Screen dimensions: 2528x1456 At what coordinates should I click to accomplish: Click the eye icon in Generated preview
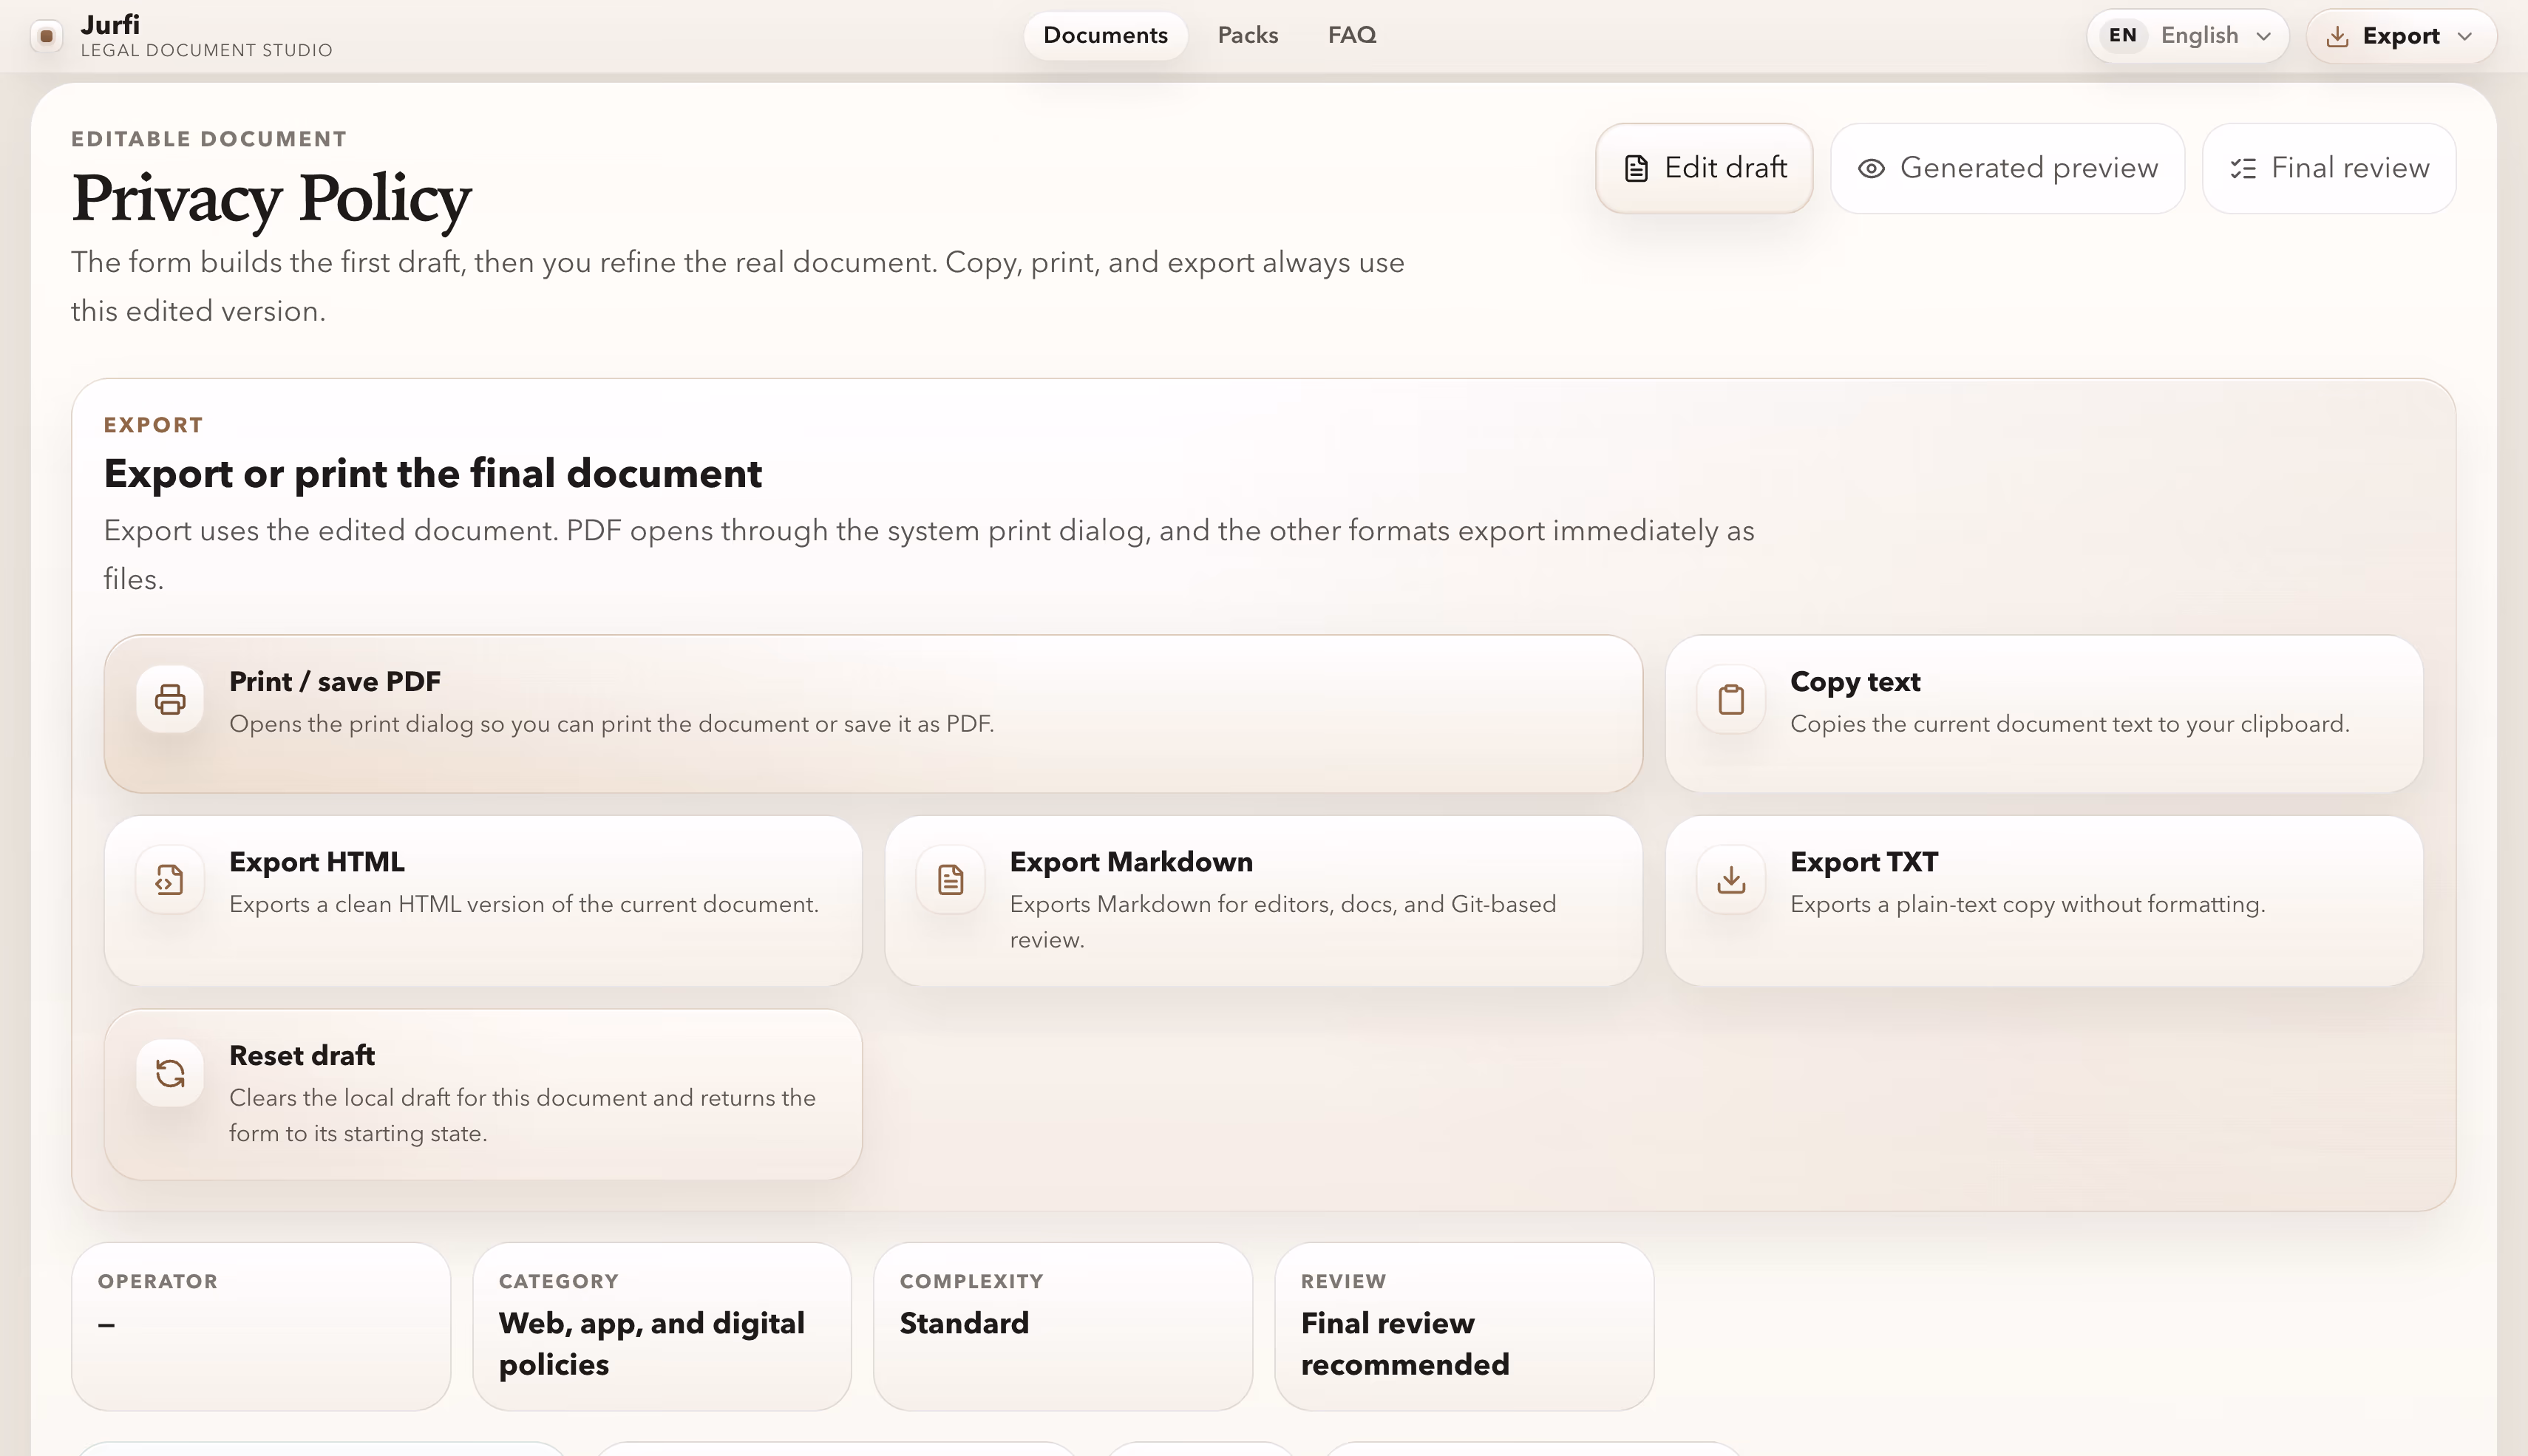(x=1871, y=168)
